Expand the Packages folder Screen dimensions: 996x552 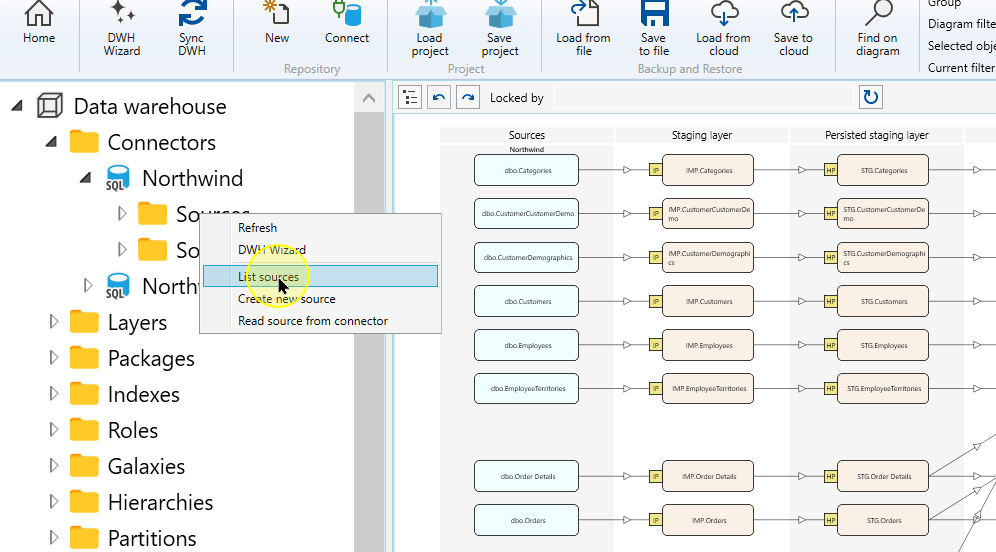(54, 358)
